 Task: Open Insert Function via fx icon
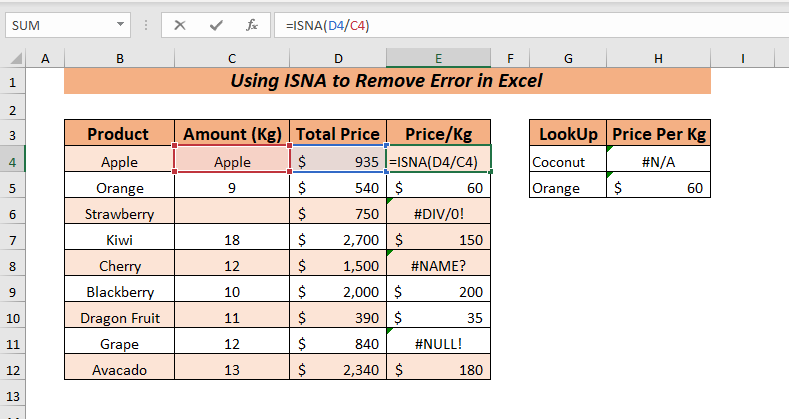(x=252, y=25)
